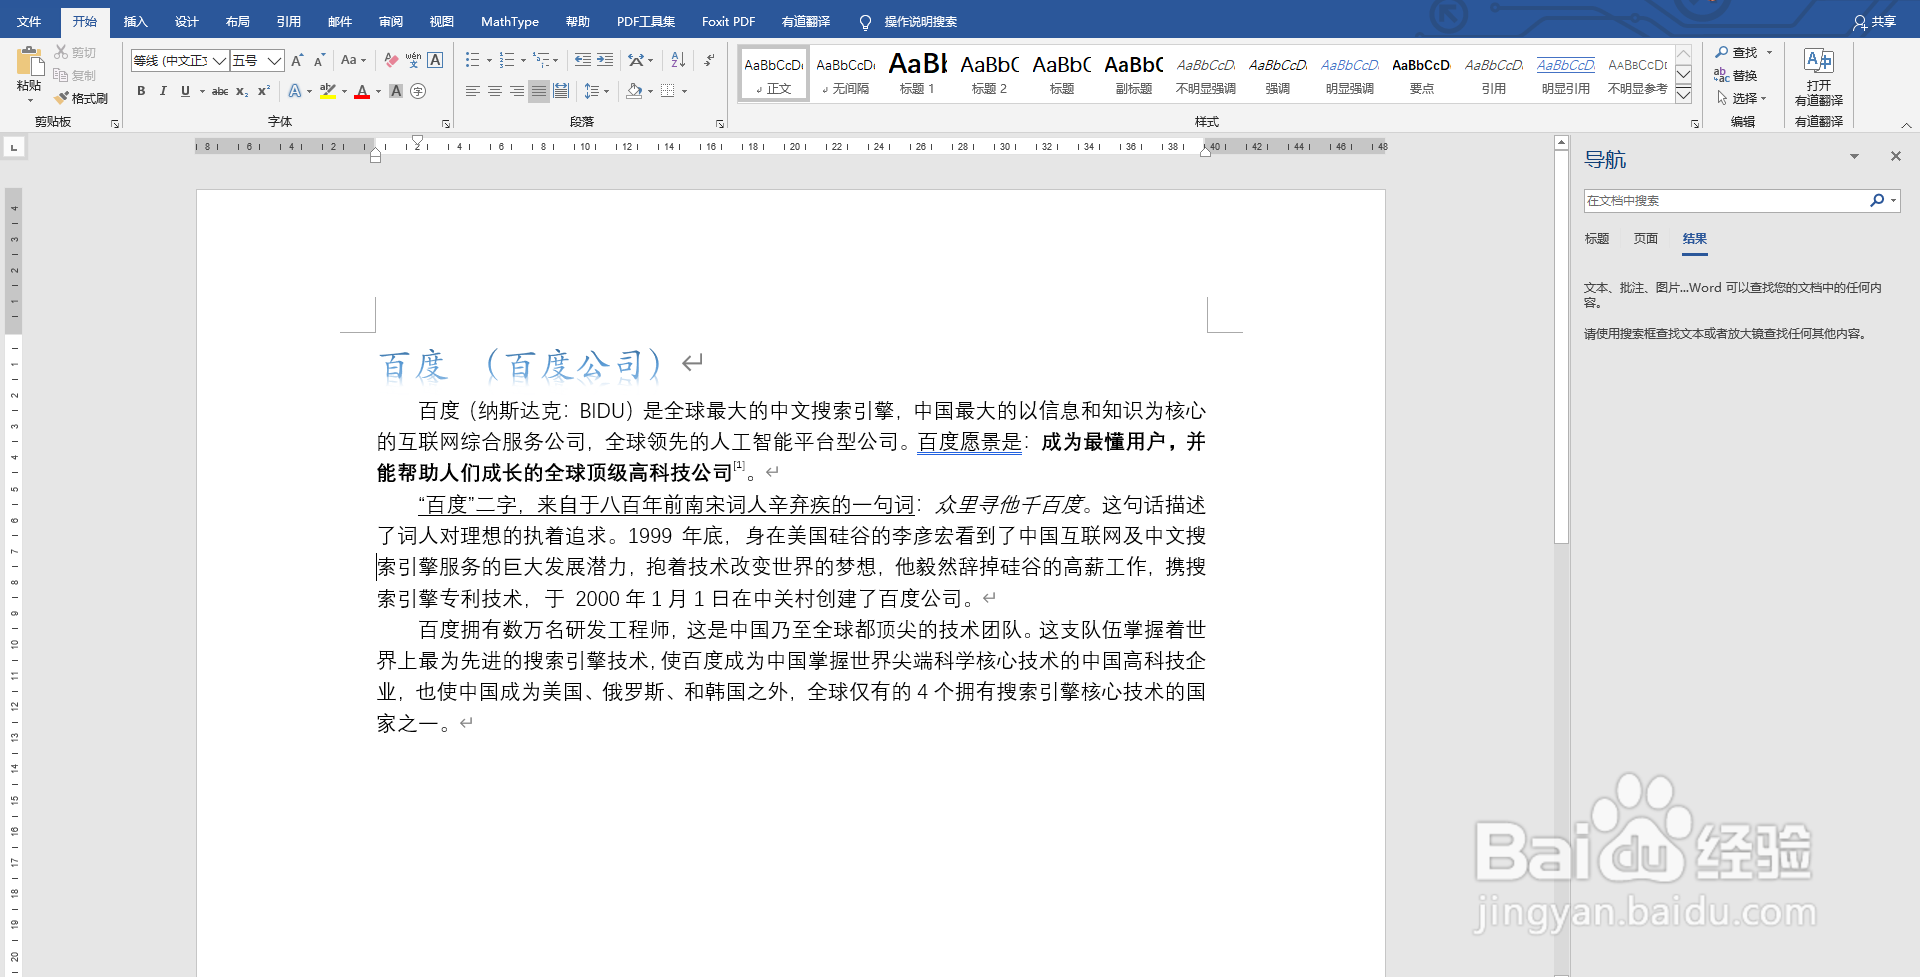This screenshot has width=1920, height=977.
Task: Toggle Bold formatting
Action: [x=141, y=91]
